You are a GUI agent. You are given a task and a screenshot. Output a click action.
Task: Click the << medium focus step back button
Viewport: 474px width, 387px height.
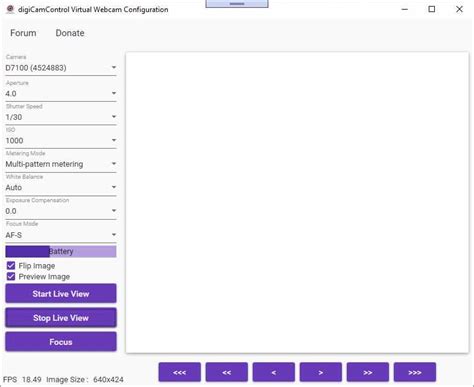click(227, 372)
